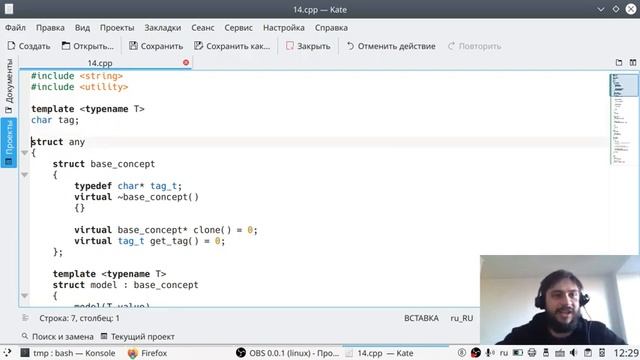Click the Поиск и замена magnifier icon
640x360 pixels.
[25, 336]
